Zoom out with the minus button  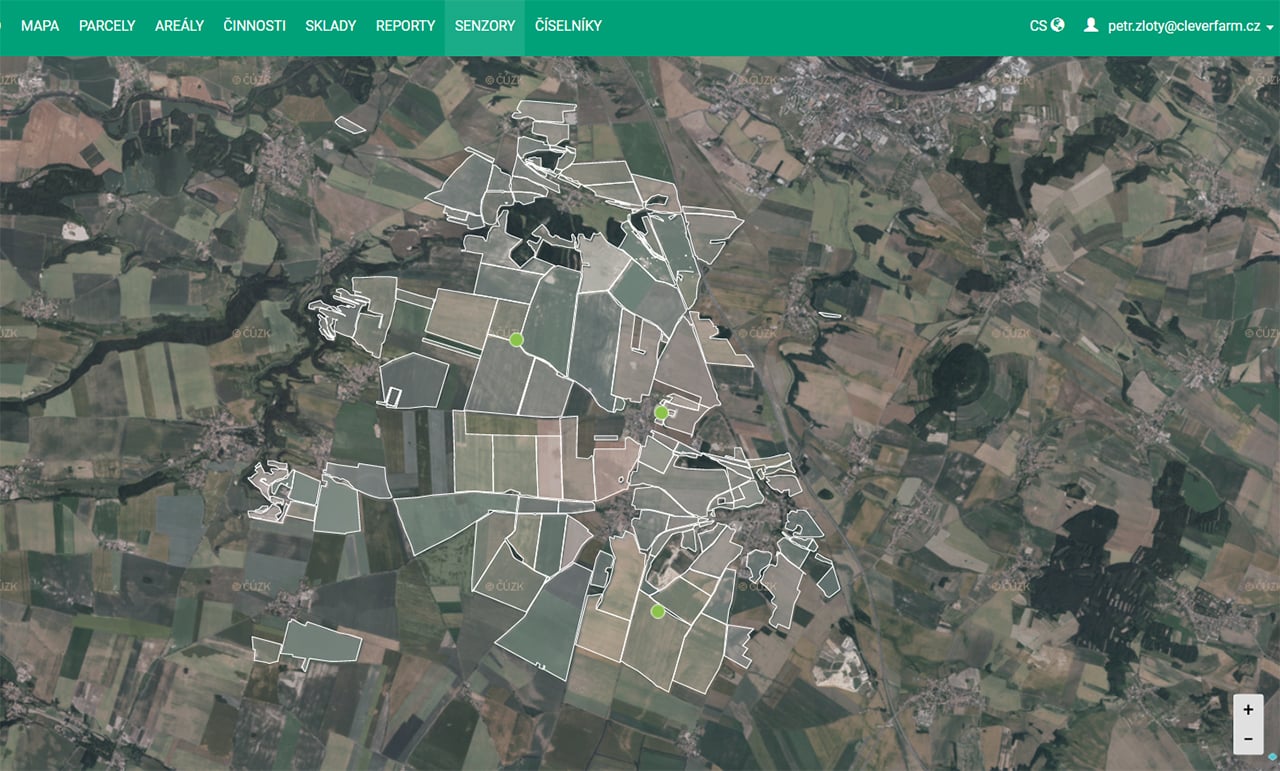pyautogui.click(x=1248, y=740)
